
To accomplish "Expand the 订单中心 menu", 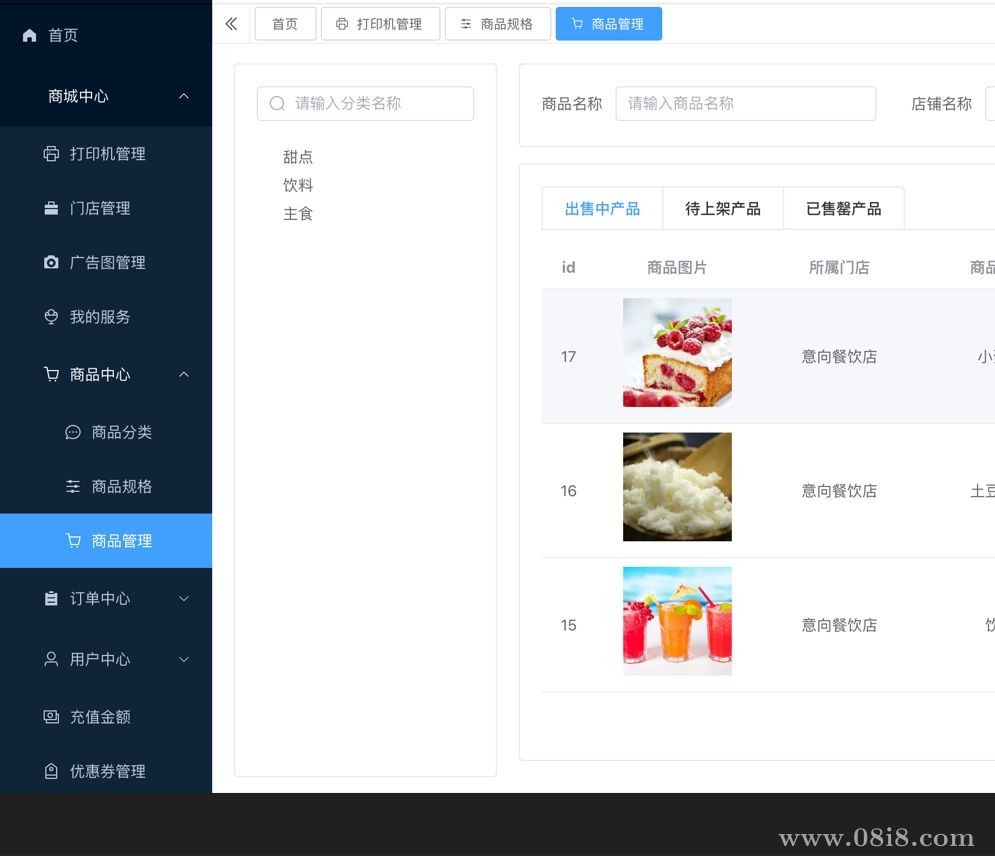I will tap(183, 598).
